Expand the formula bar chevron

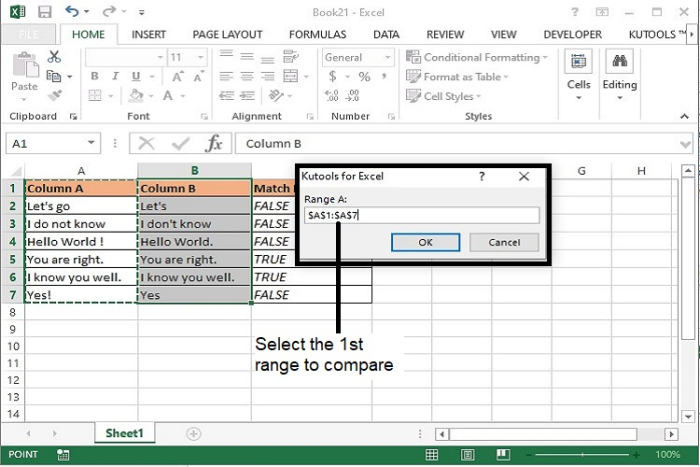pos(685,144)
